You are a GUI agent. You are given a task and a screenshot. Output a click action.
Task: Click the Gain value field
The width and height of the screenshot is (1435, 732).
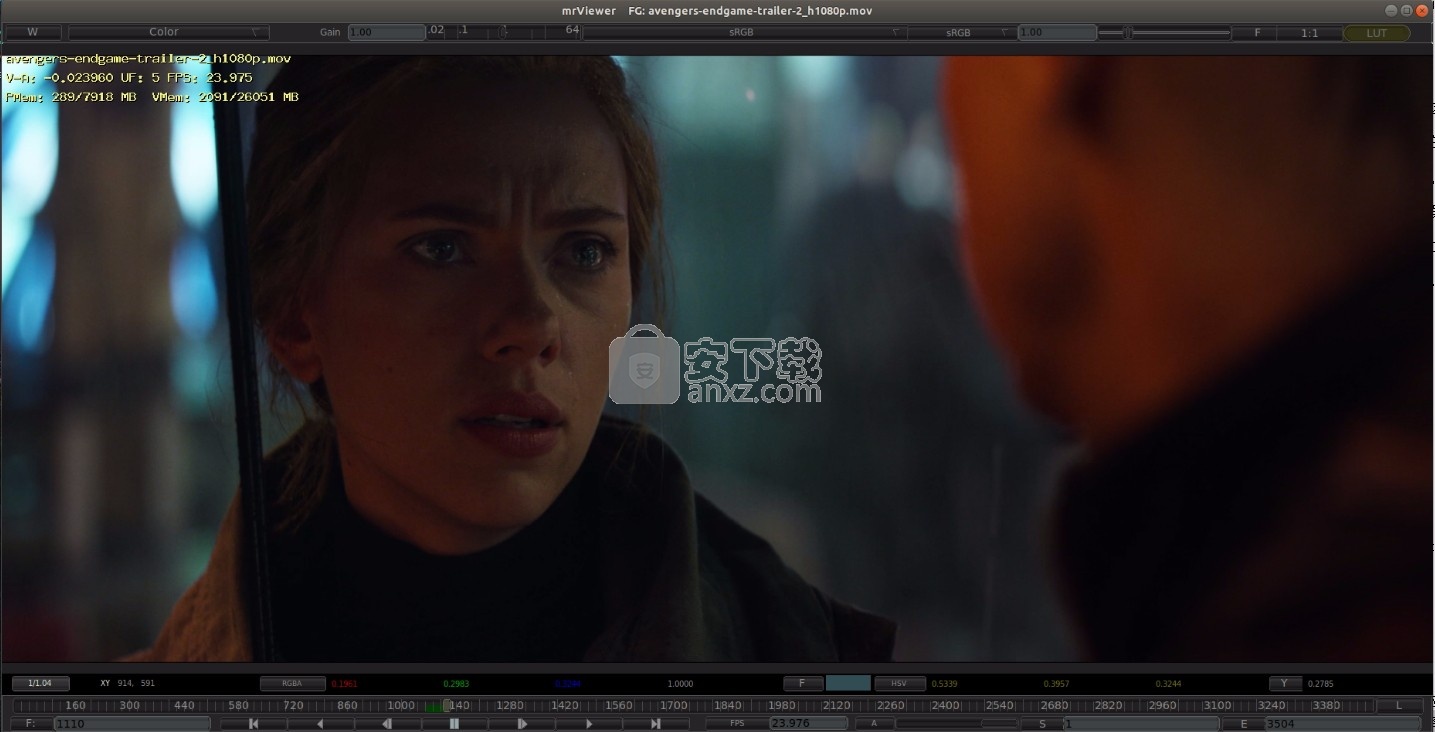coord(386,32)
